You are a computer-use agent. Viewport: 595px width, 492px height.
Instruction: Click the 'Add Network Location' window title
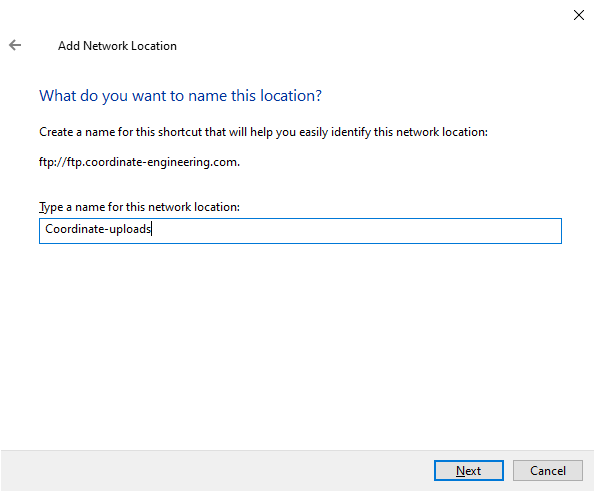[x=117, y=46]
